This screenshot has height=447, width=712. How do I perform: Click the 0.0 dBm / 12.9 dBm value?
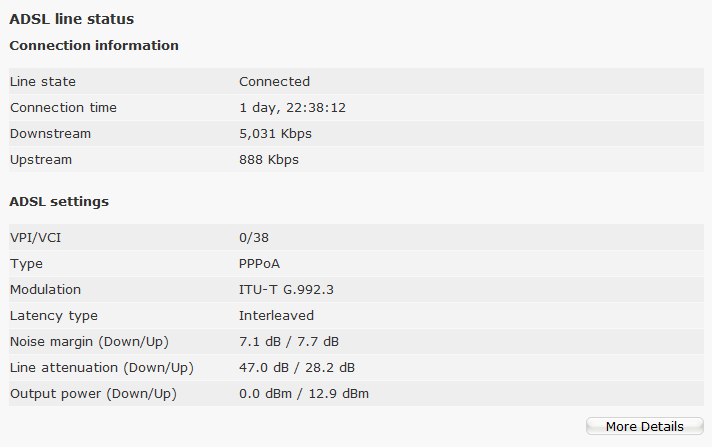(304, 393)
